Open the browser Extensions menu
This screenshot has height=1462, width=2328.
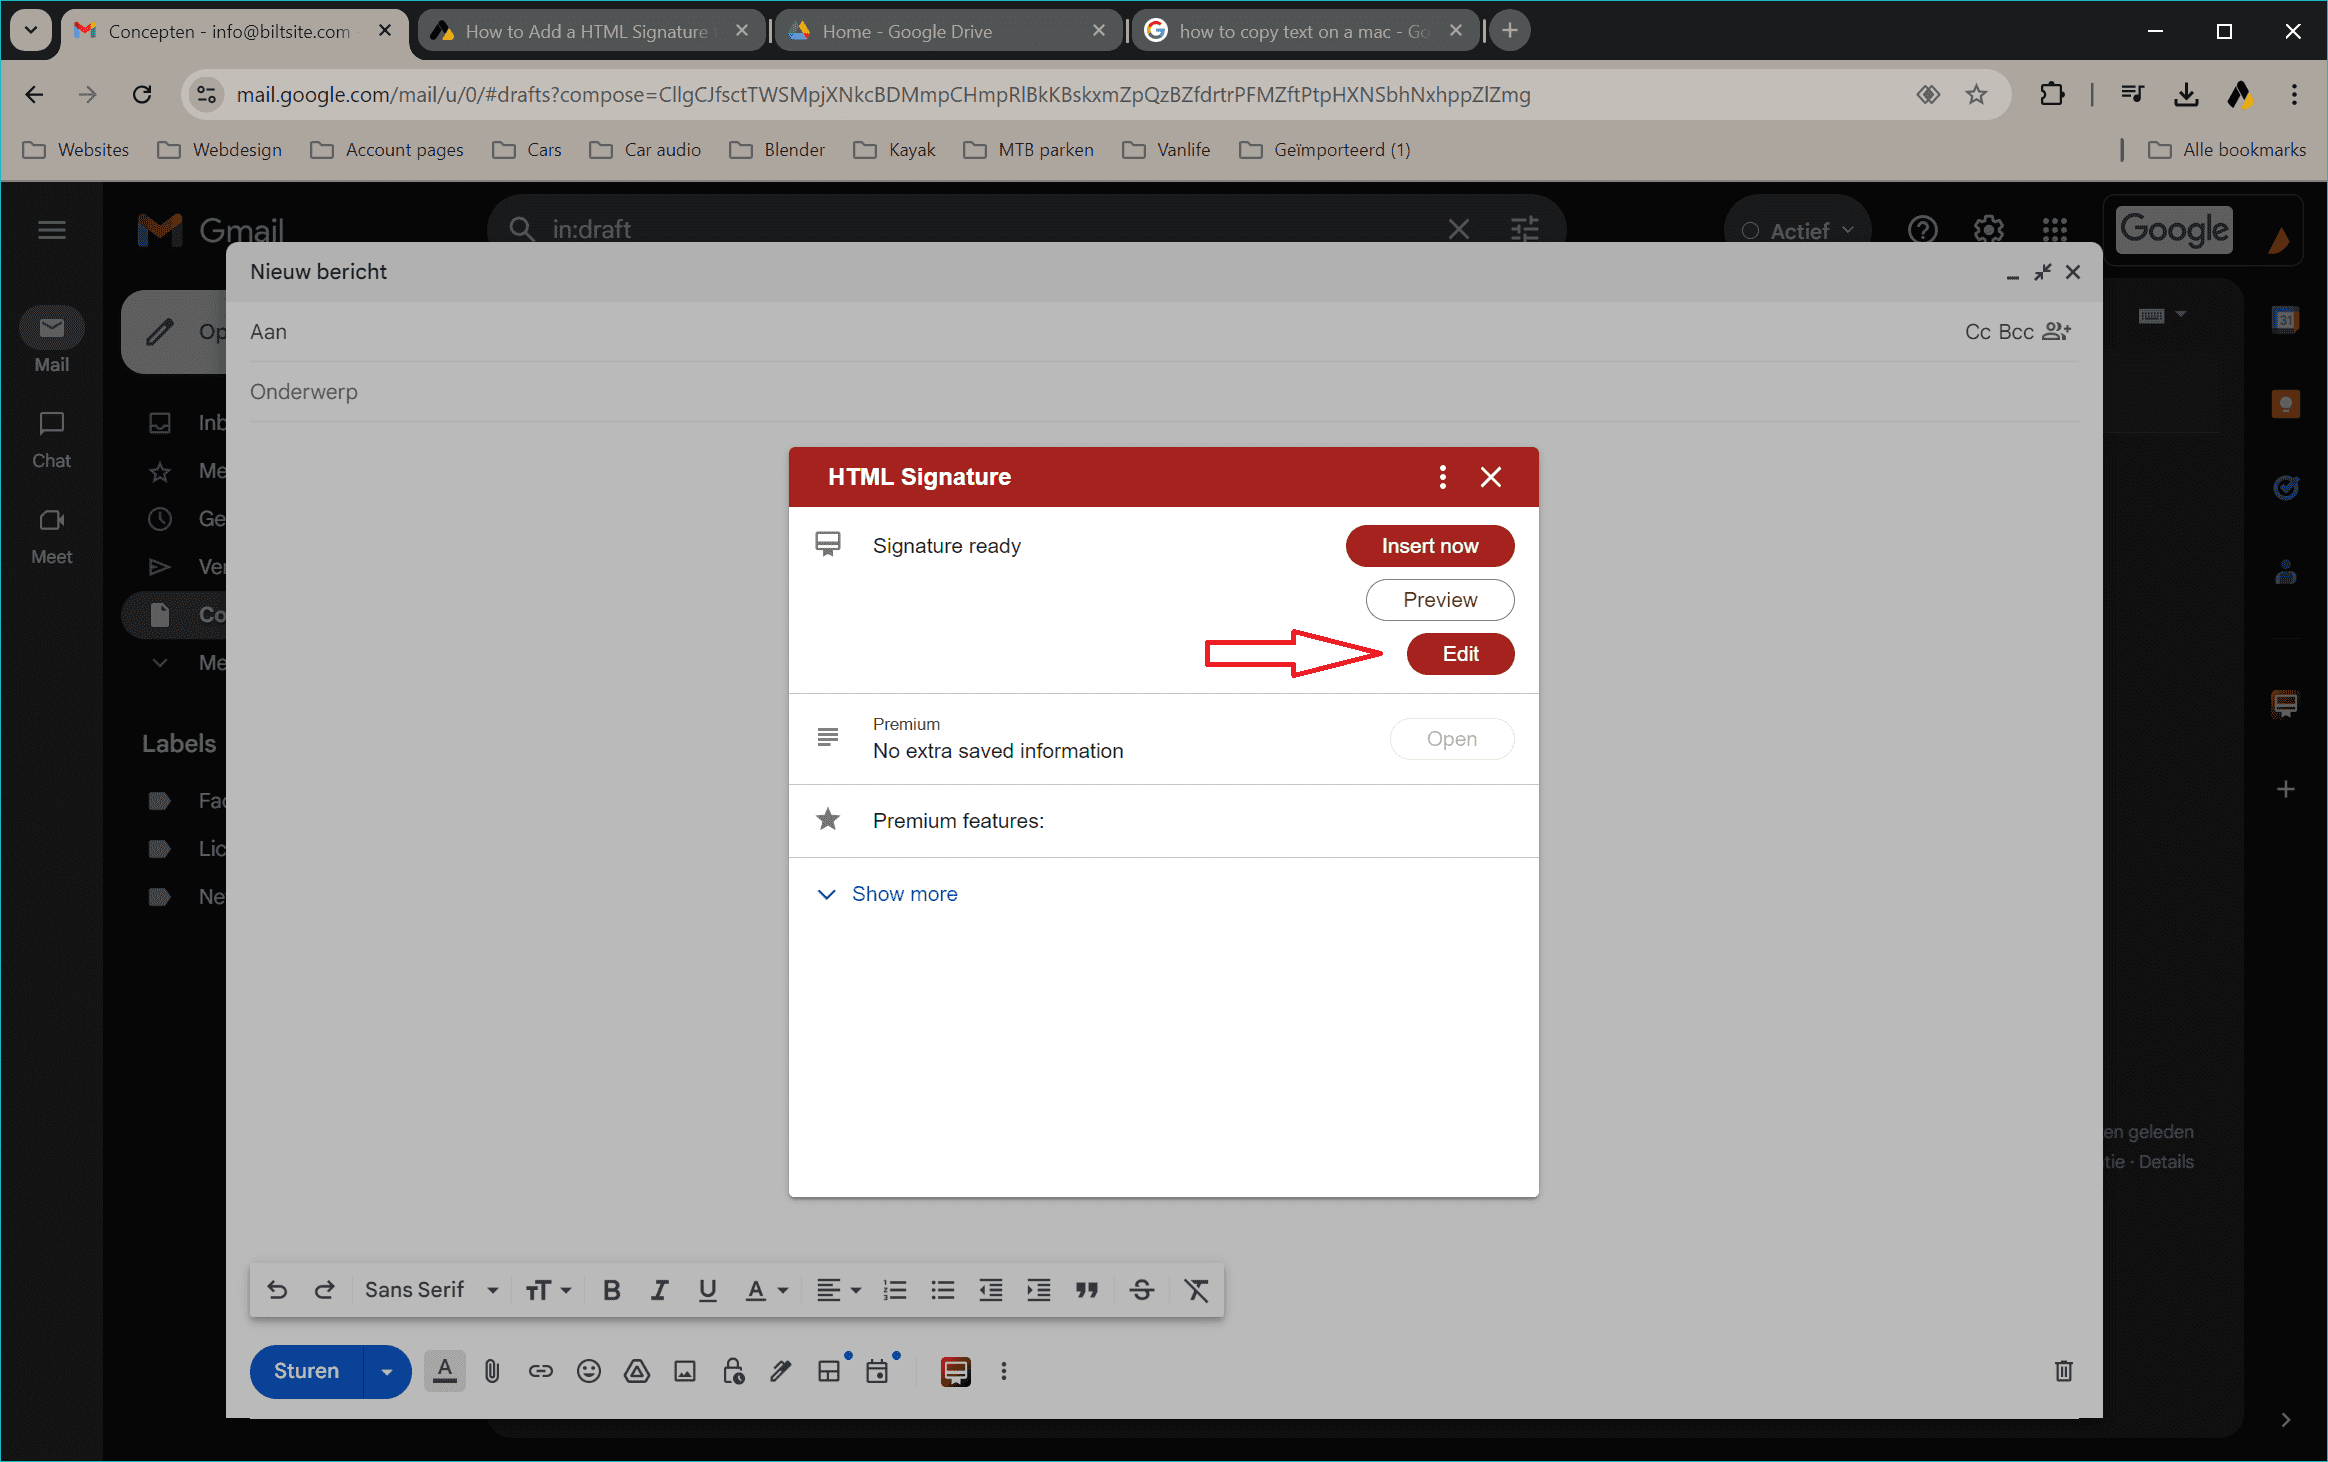2052,94
